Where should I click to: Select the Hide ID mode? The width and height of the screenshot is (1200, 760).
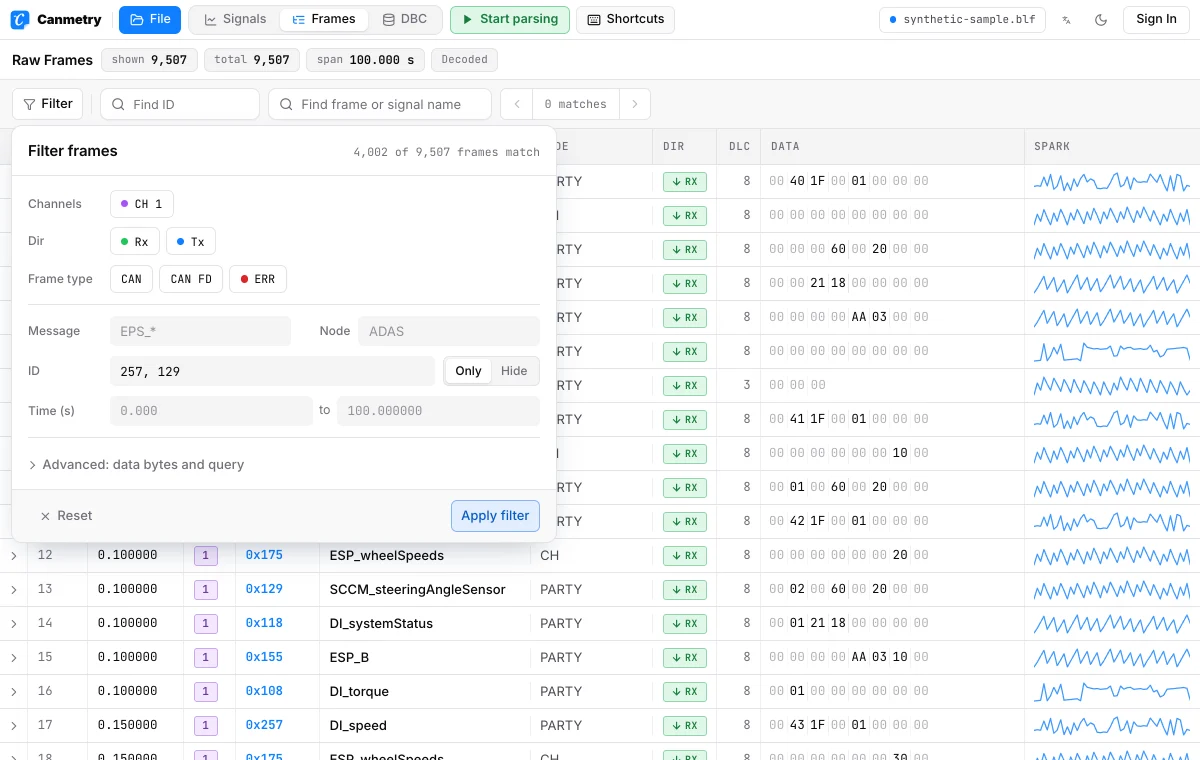coord(514,371)
